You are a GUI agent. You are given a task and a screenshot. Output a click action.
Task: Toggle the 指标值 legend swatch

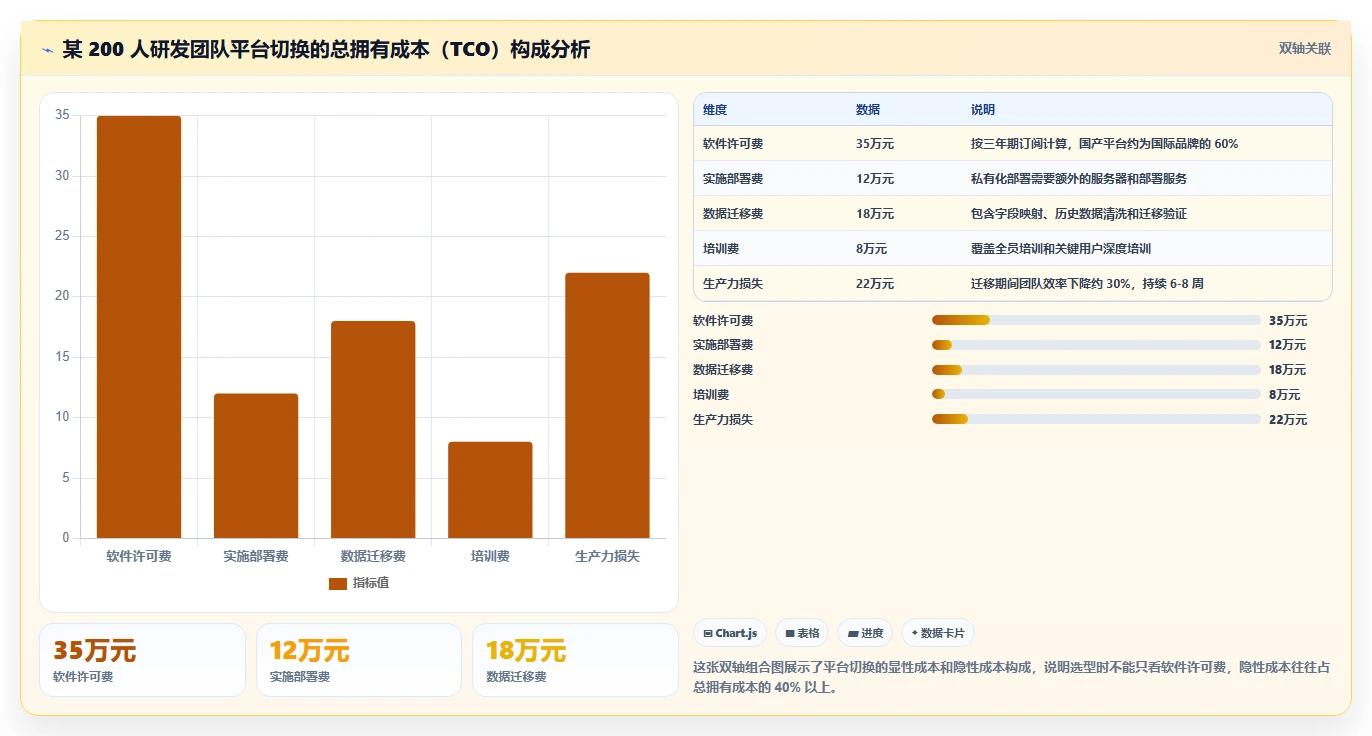pos(338,583)
